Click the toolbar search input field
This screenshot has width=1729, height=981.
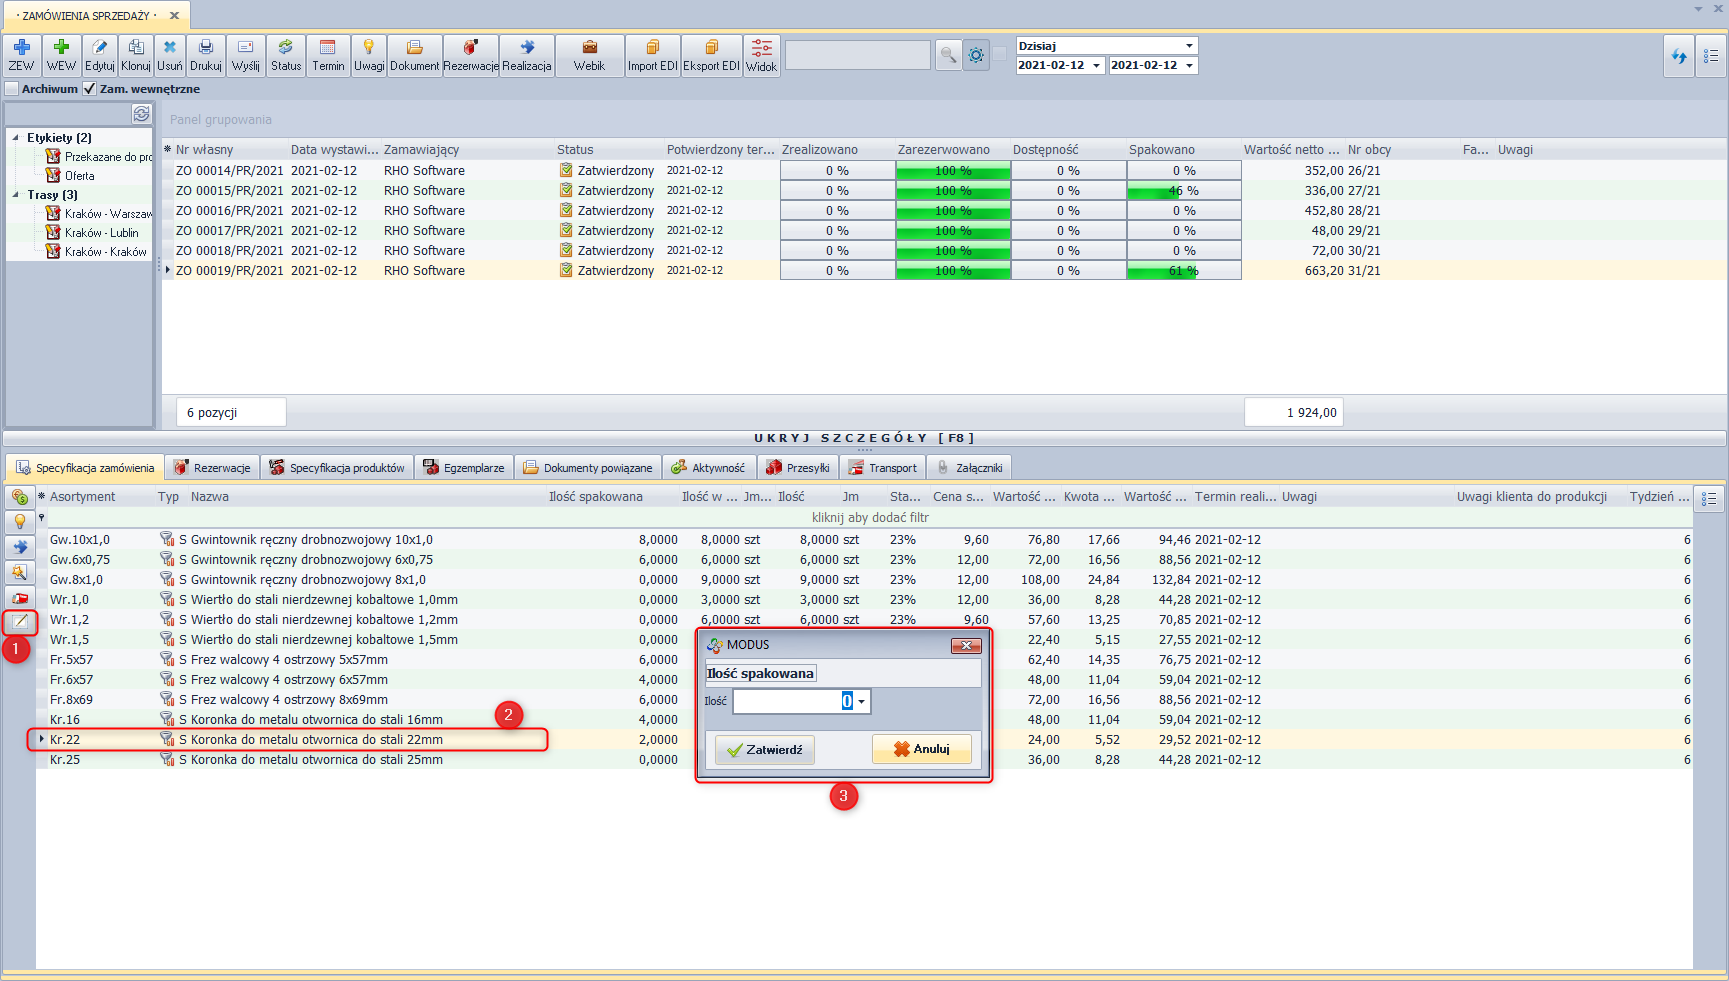pos(857,56)
